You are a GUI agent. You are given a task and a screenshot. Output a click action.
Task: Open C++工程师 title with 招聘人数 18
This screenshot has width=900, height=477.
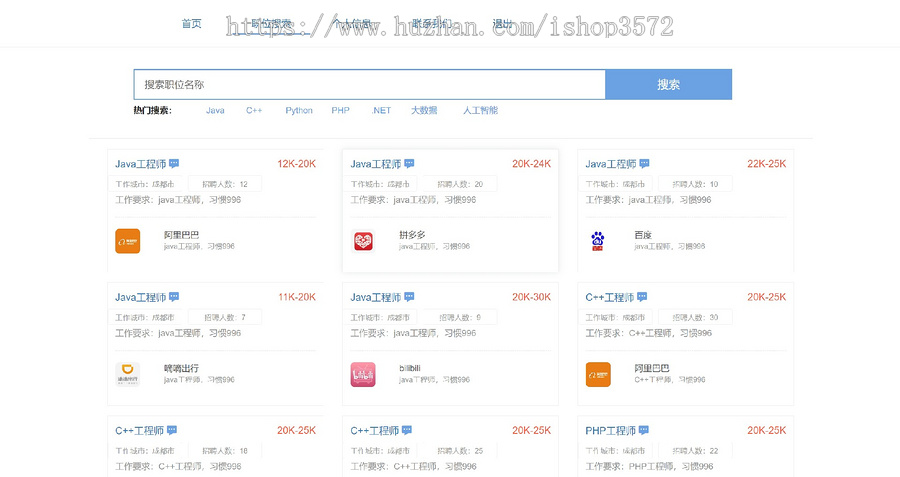(139, 431)
